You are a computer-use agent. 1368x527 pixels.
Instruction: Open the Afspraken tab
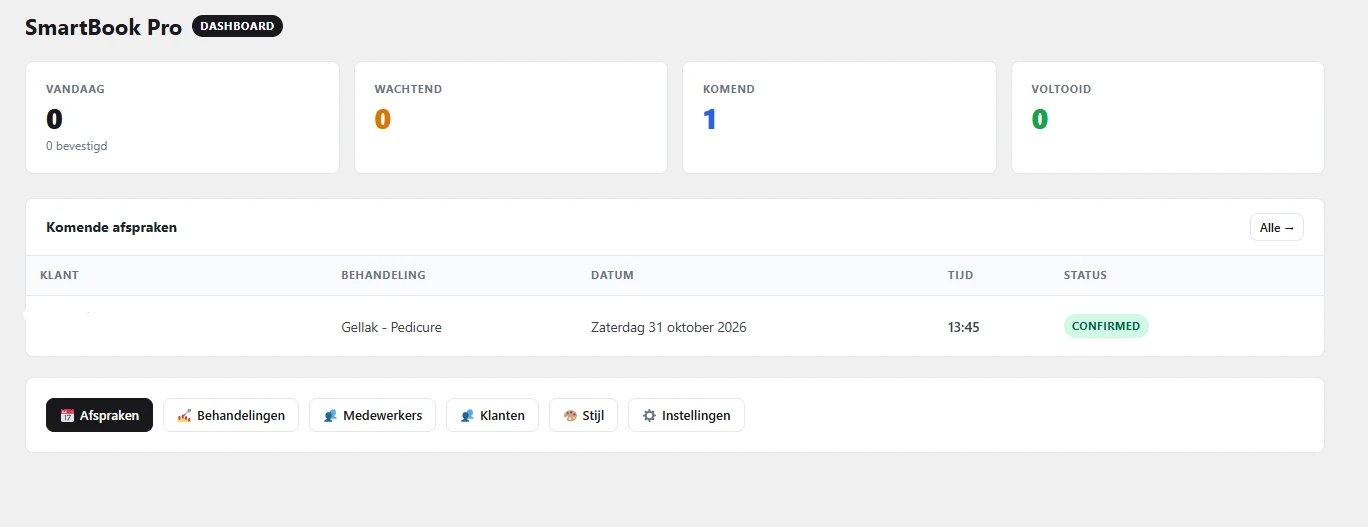[x=99, y=415]
